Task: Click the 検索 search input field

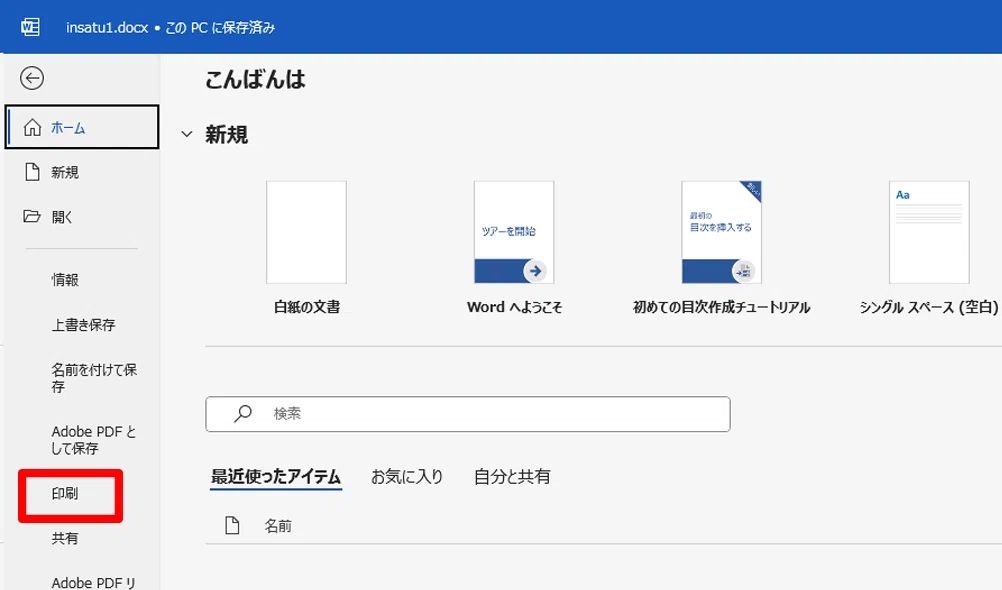Action: coord(468,414)
